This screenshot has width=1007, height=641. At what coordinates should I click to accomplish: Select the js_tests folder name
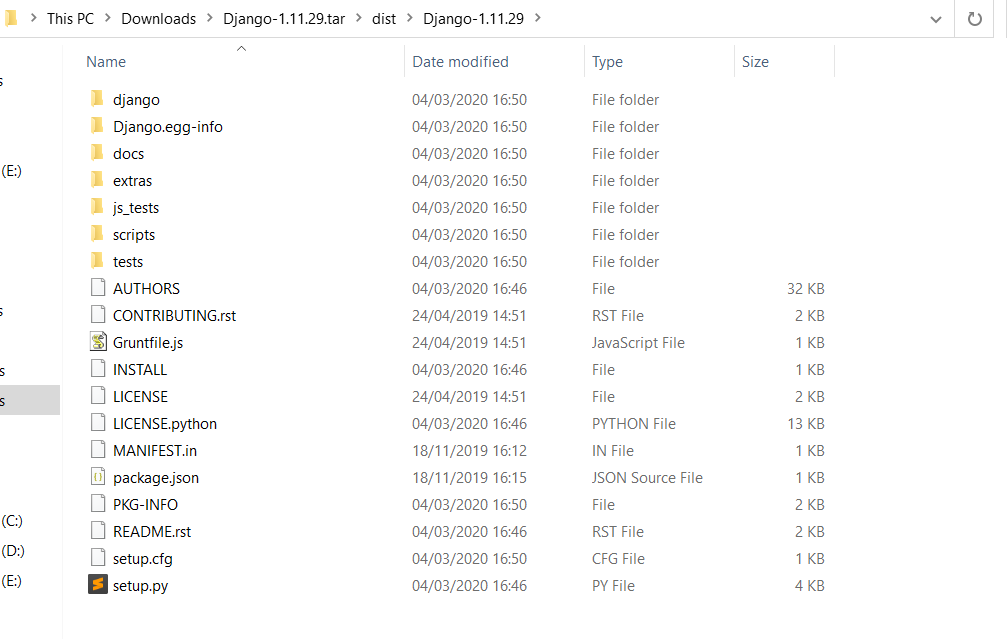136,207
